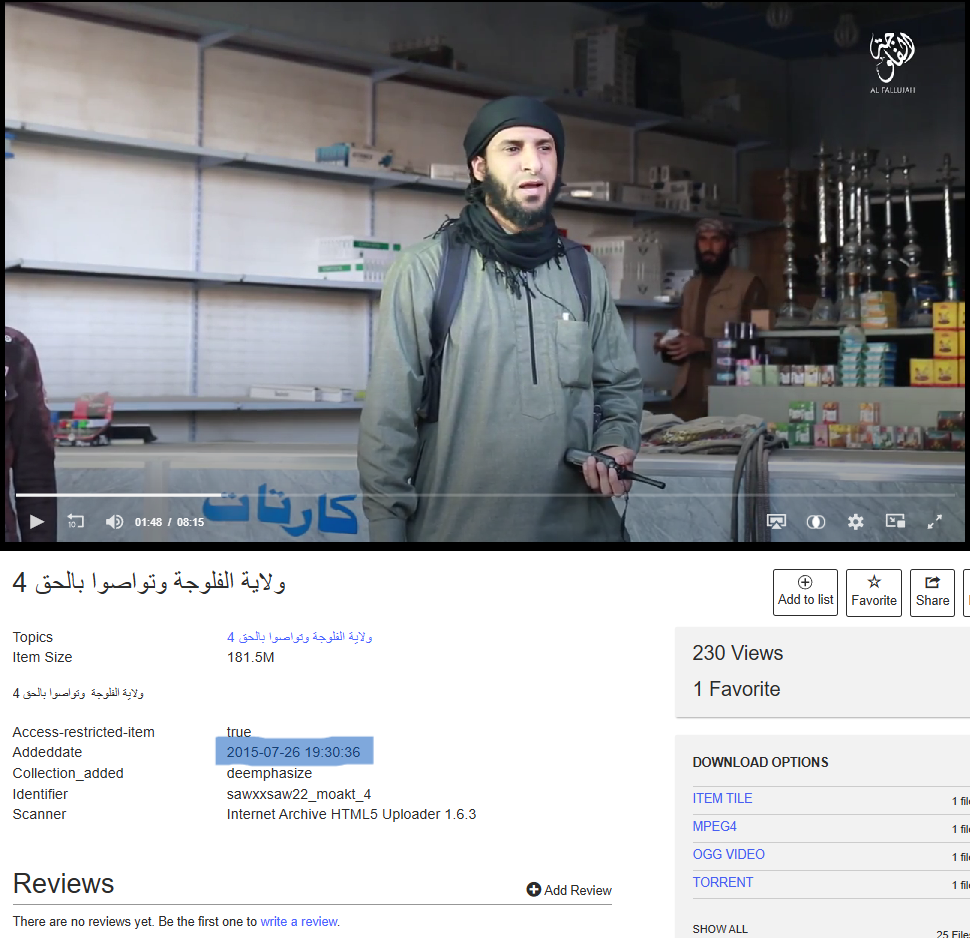
Task: Select the MPEG4 download option
Action: click(x=714, y=826)
